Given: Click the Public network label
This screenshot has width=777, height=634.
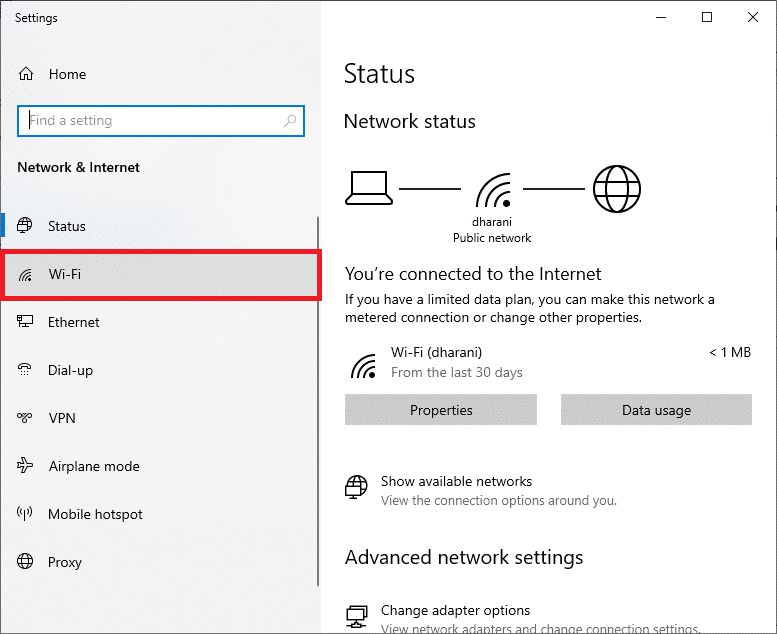Looking at the screenshot, I should pos(492,238).
